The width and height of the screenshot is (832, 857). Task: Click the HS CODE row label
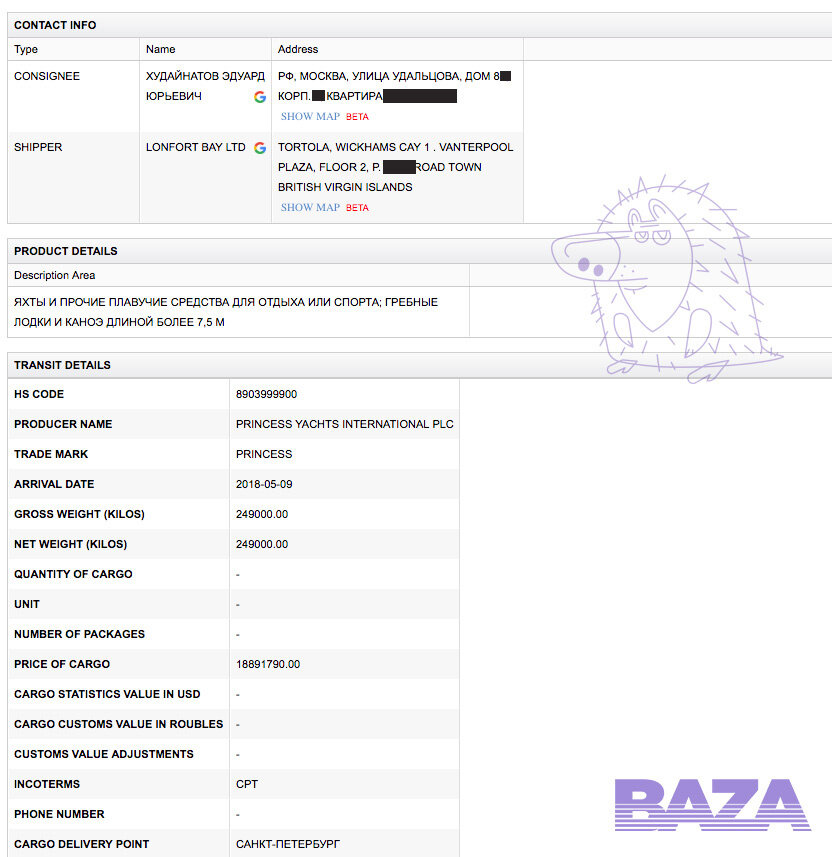[x=39, y=394]
